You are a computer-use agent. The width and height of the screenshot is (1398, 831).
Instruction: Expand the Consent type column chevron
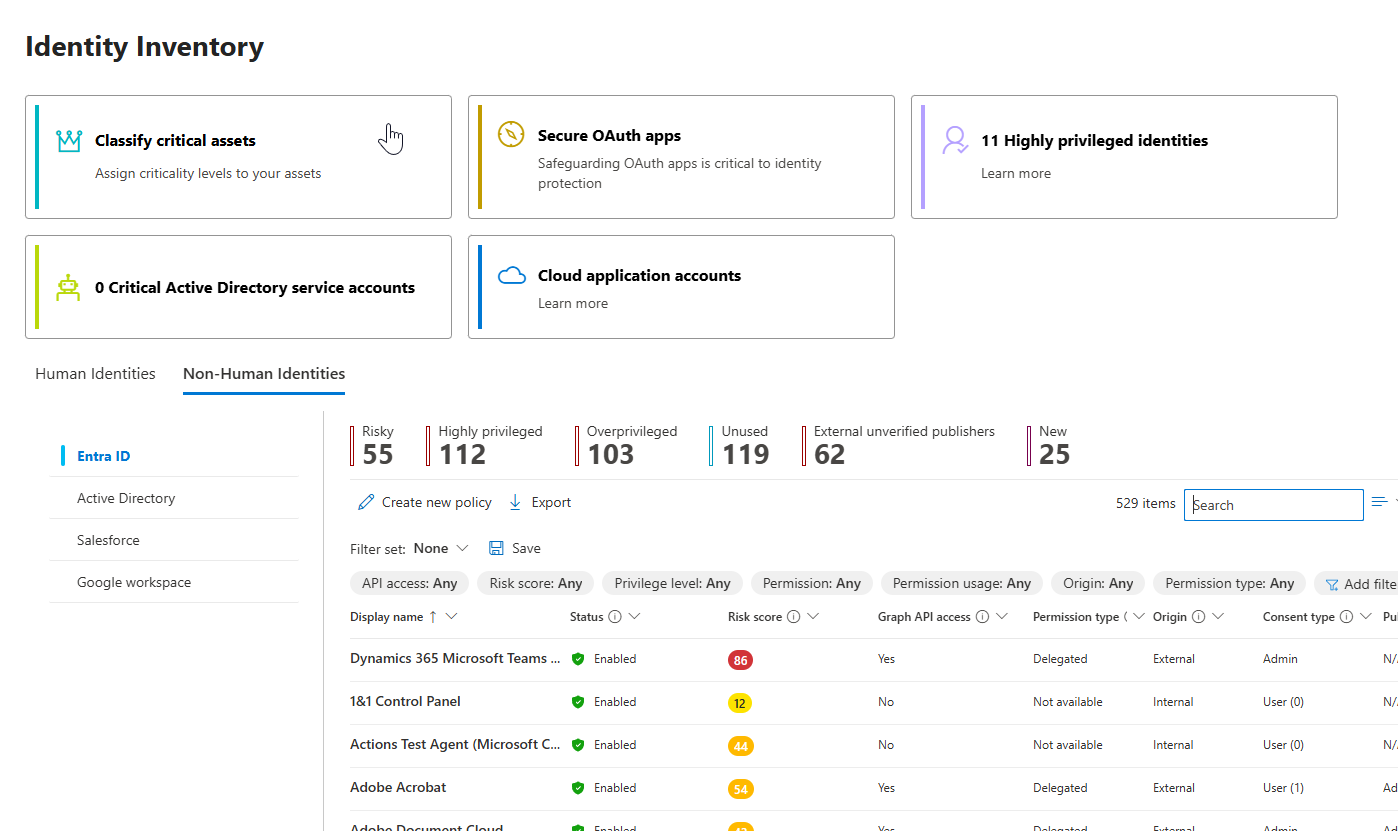[1365, 617]
